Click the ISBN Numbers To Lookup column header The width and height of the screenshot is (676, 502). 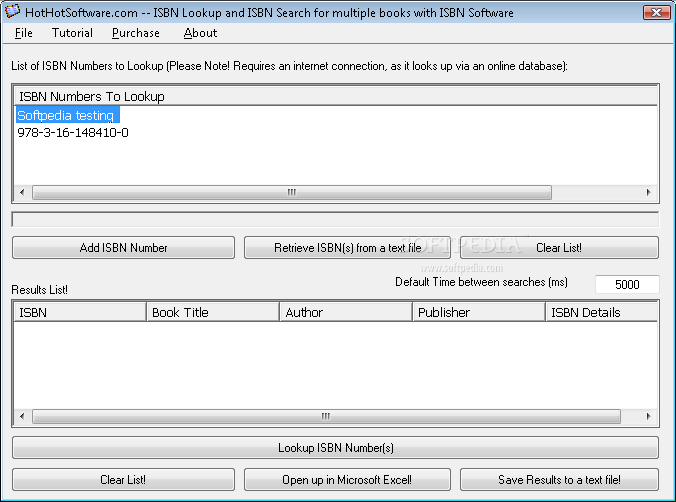point(335,96)
